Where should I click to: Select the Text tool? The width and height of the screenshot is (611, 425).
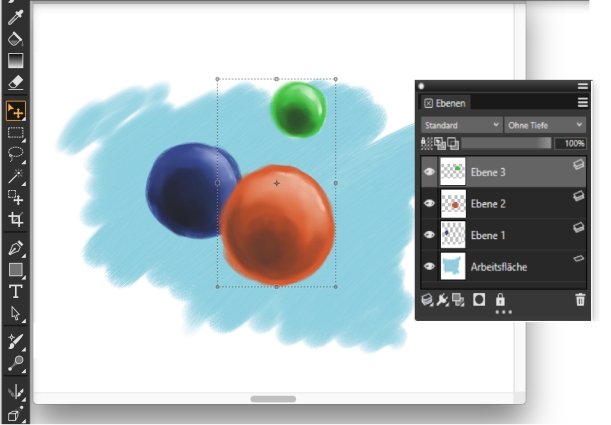point(16,291)
